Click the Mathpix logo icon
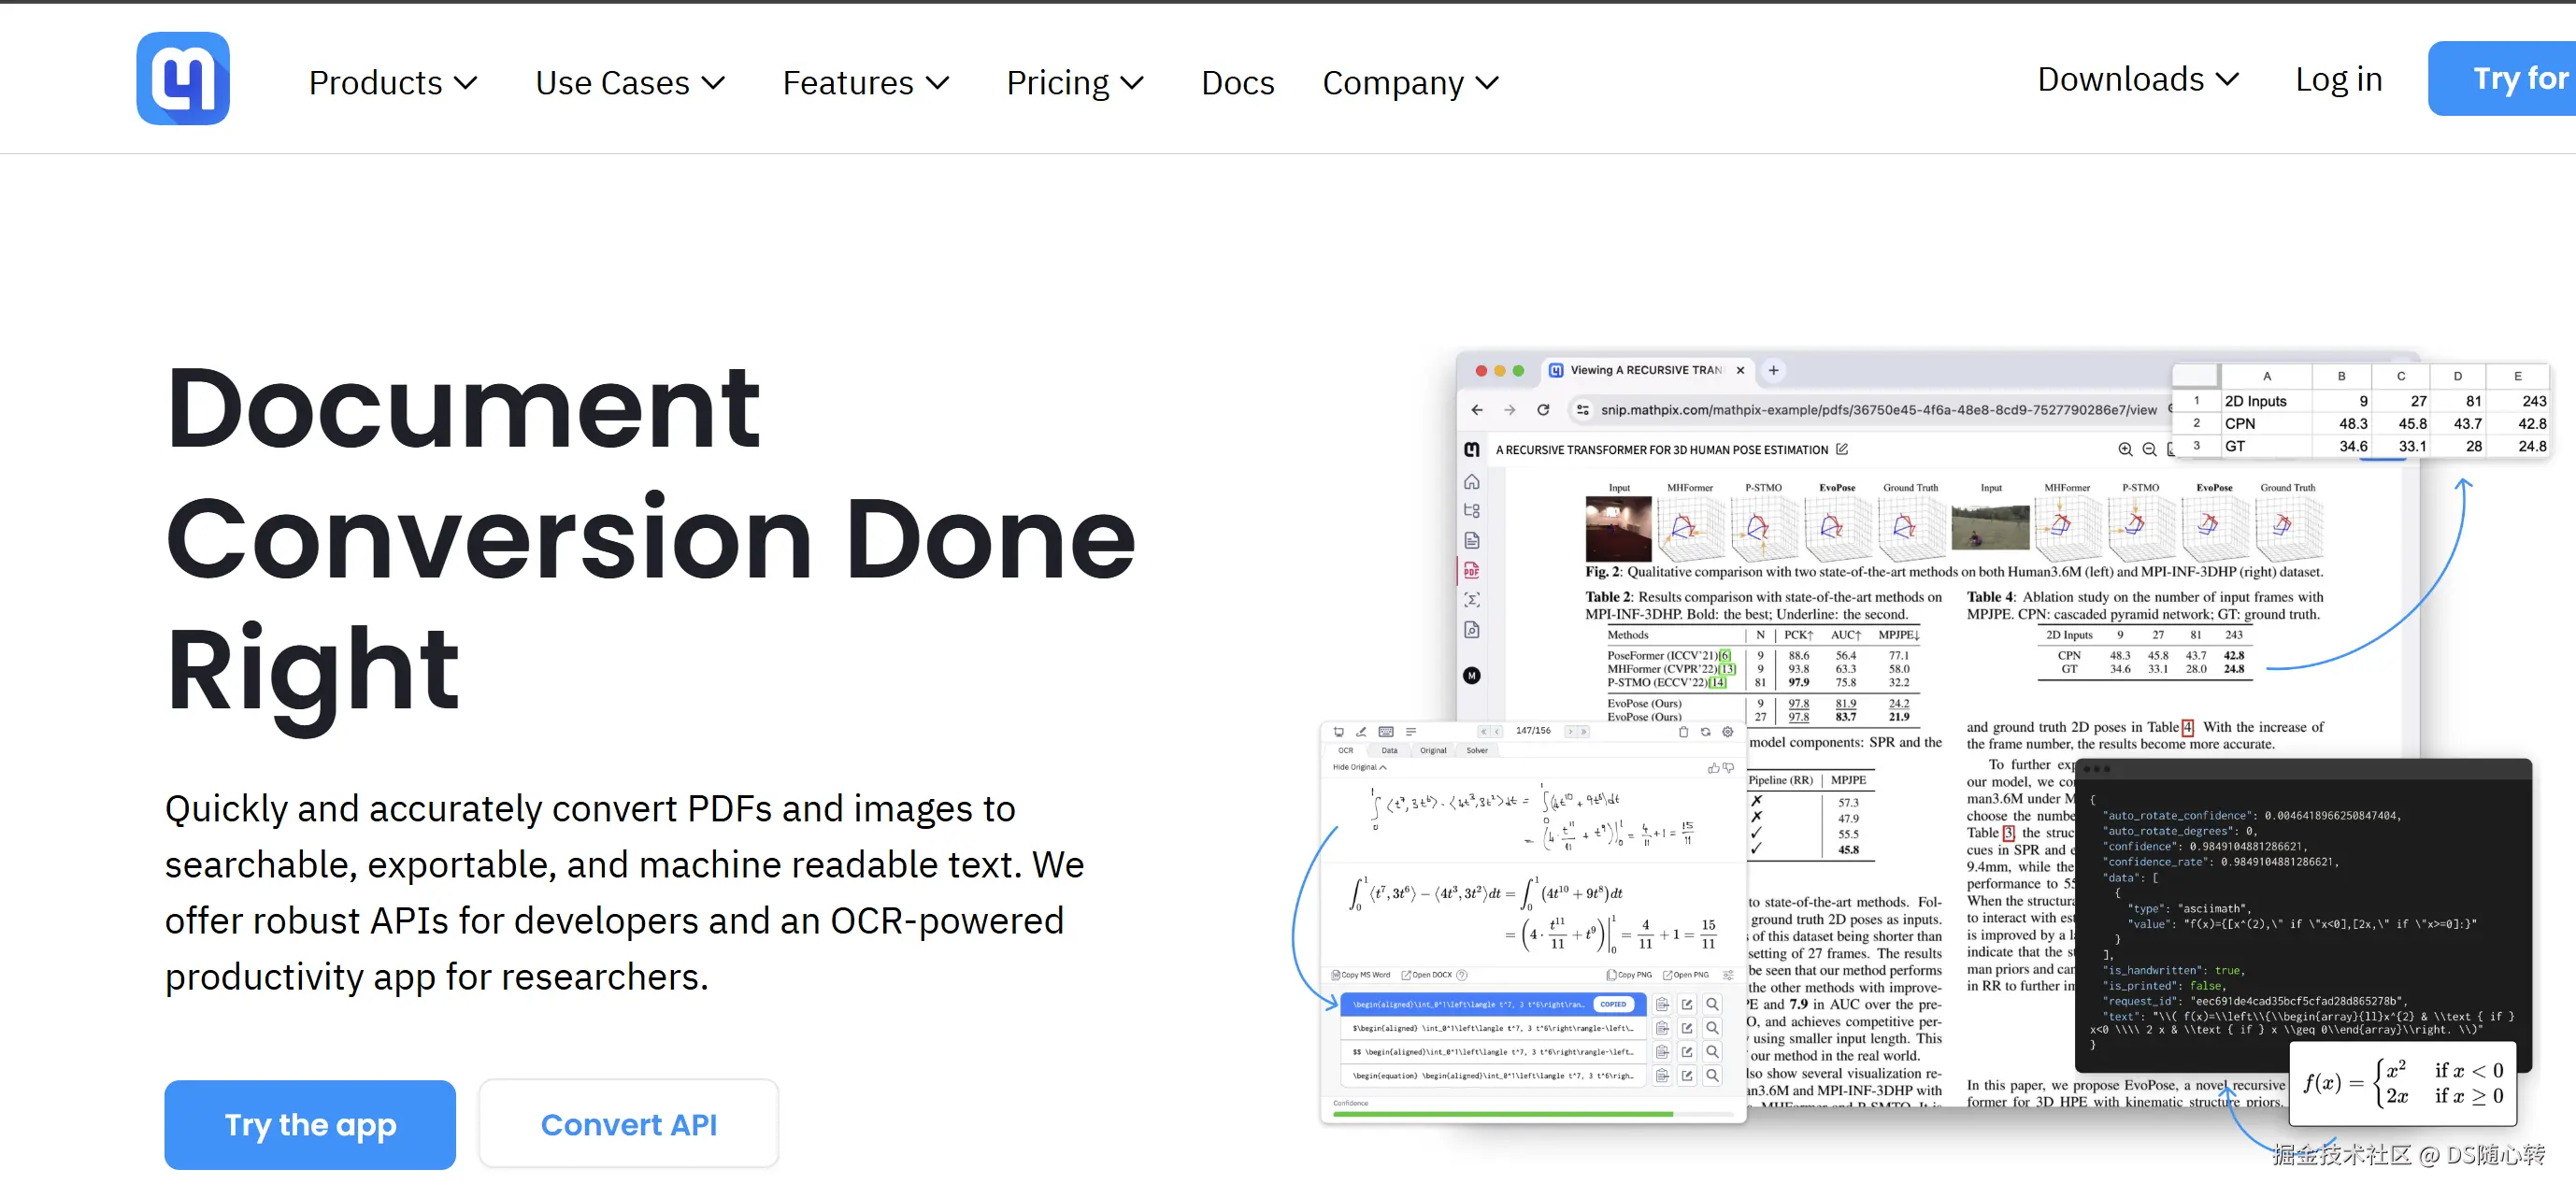 183,79
